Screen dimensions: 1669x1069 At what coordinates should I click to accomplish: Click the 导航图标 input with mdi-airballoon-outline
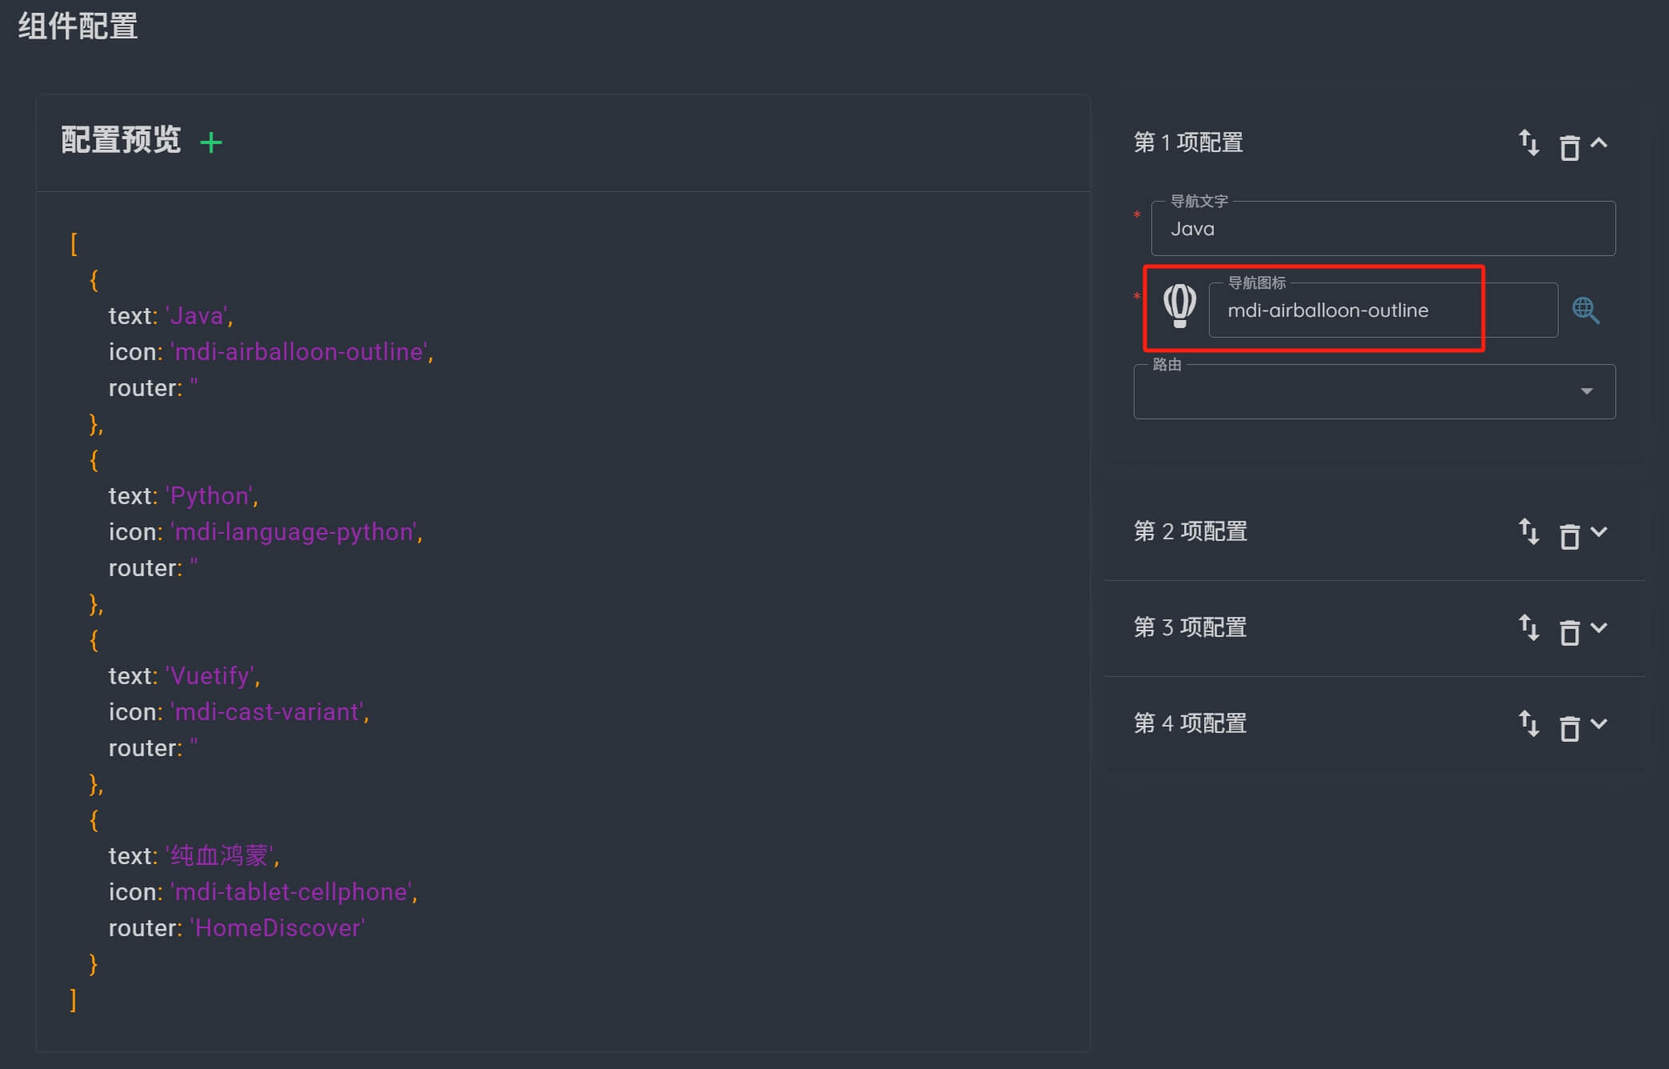click(x=1383, y=310)
